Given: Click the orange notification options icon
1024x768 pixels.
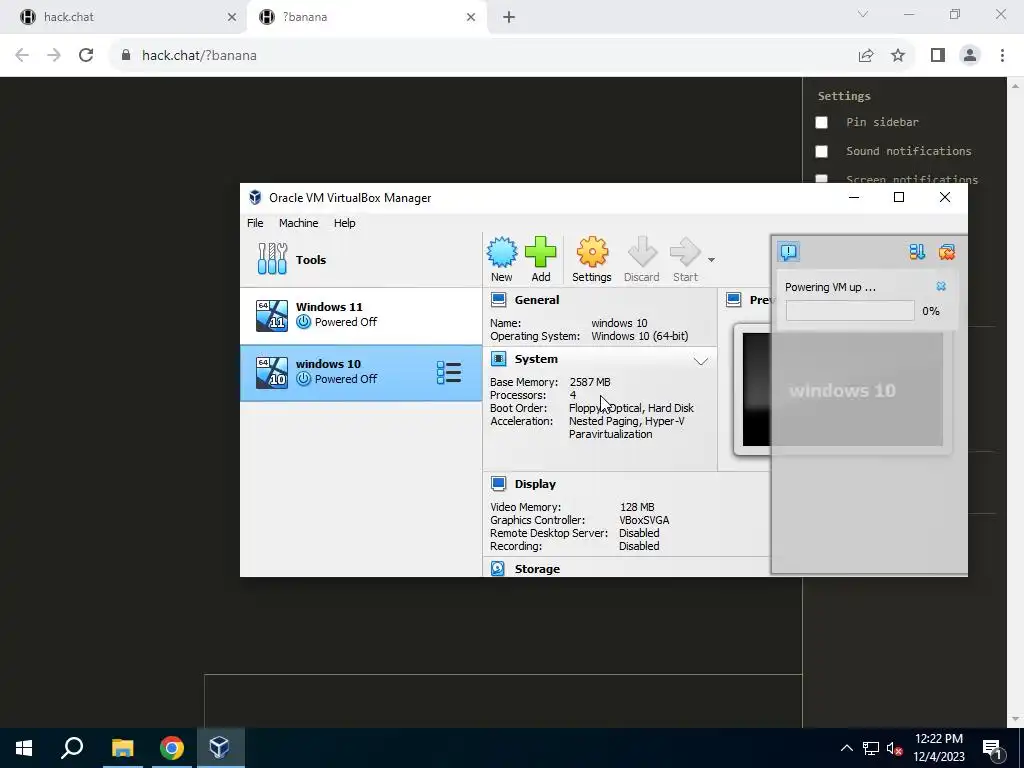Looking at the screenshot, I should [946, 252].
